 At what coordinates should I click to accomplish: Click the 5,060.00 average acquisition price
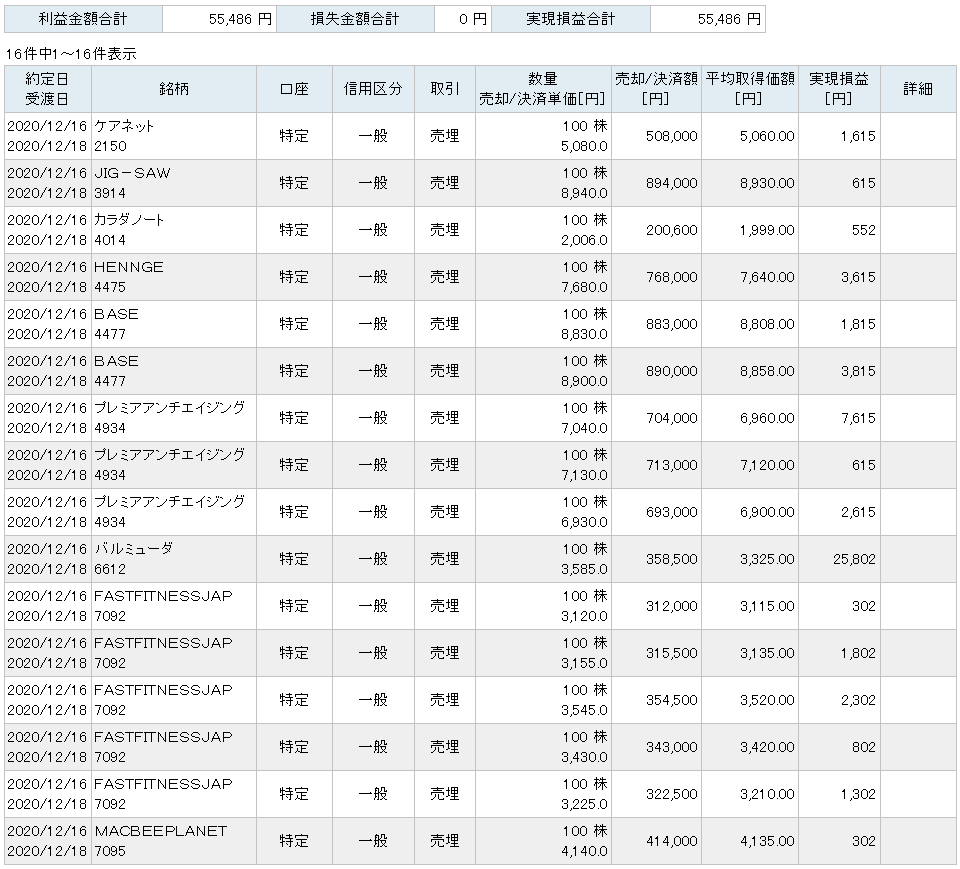pyautogui.click(x=767, y=136)
